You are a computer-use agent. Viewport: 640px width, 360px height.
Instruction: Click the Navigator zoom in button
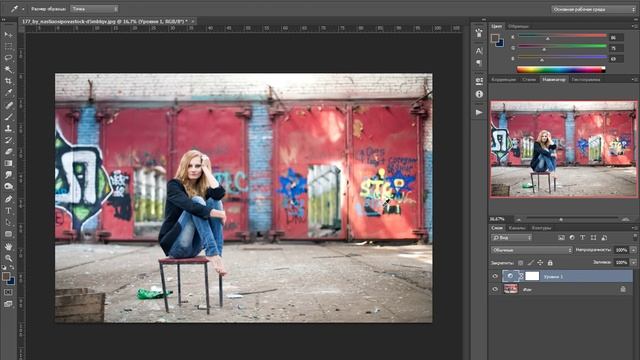pos(625,219)
